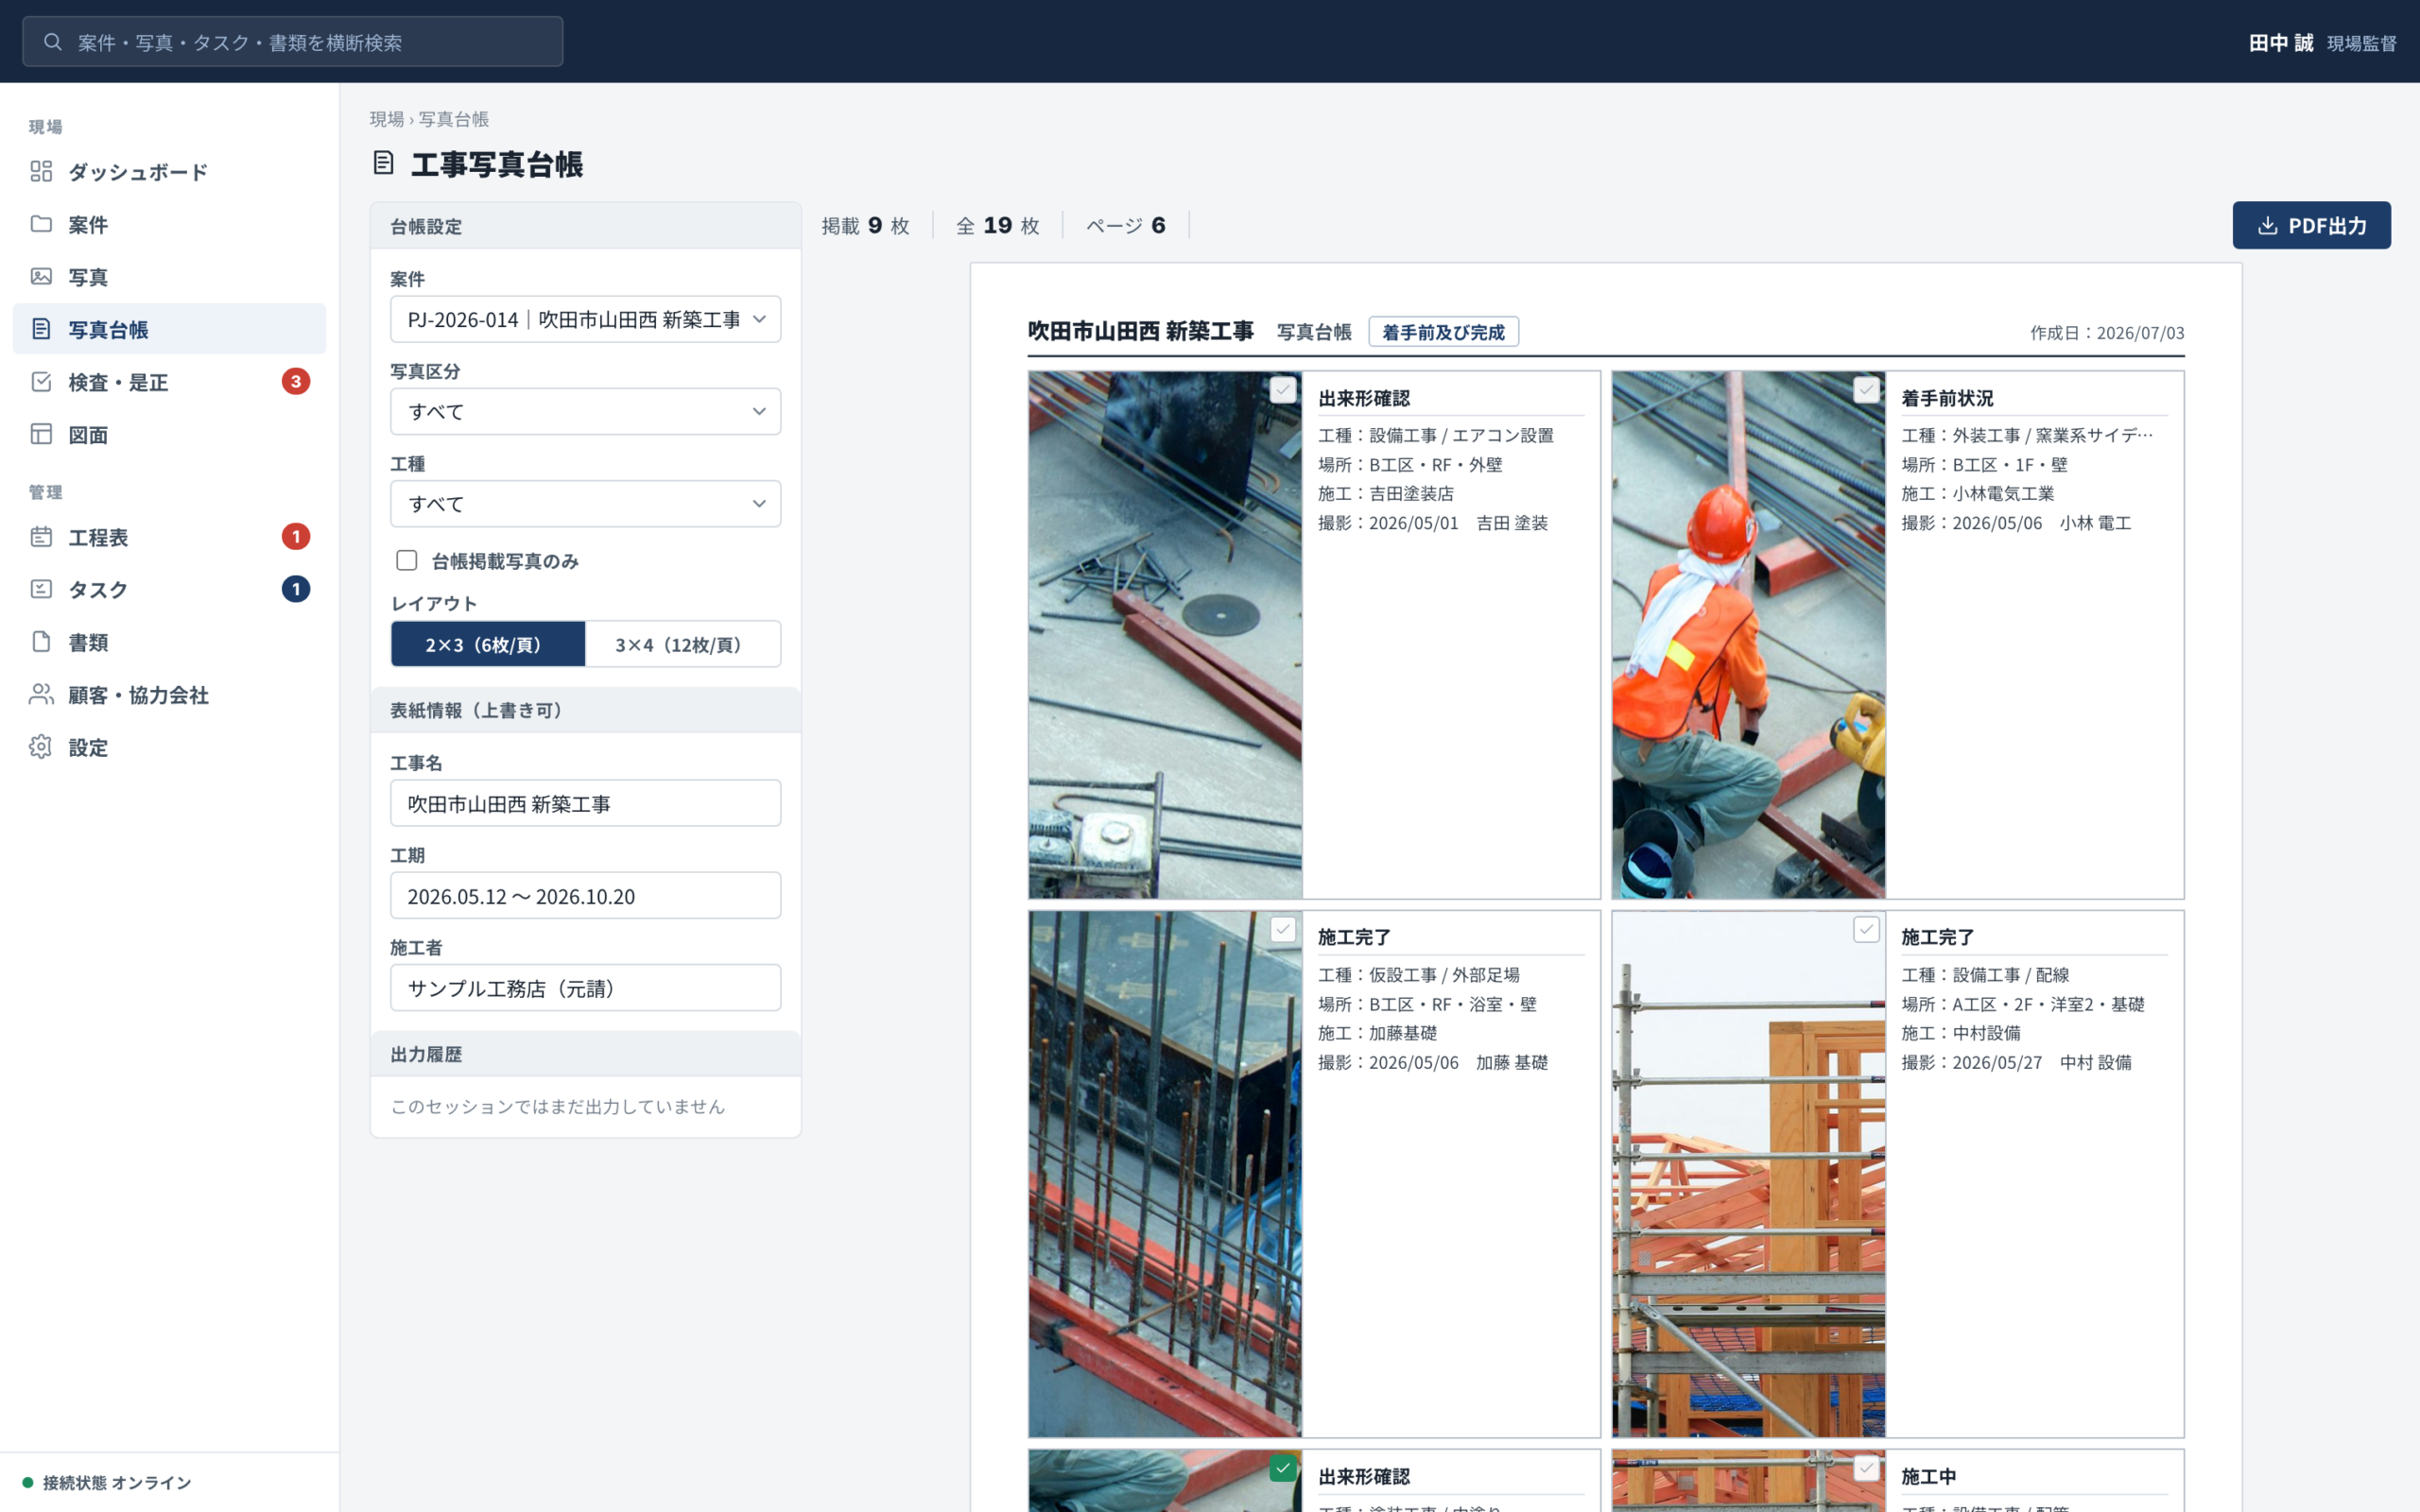Click the page title ledger icon beside 工事写真台帳

click(x=384, y=163)
